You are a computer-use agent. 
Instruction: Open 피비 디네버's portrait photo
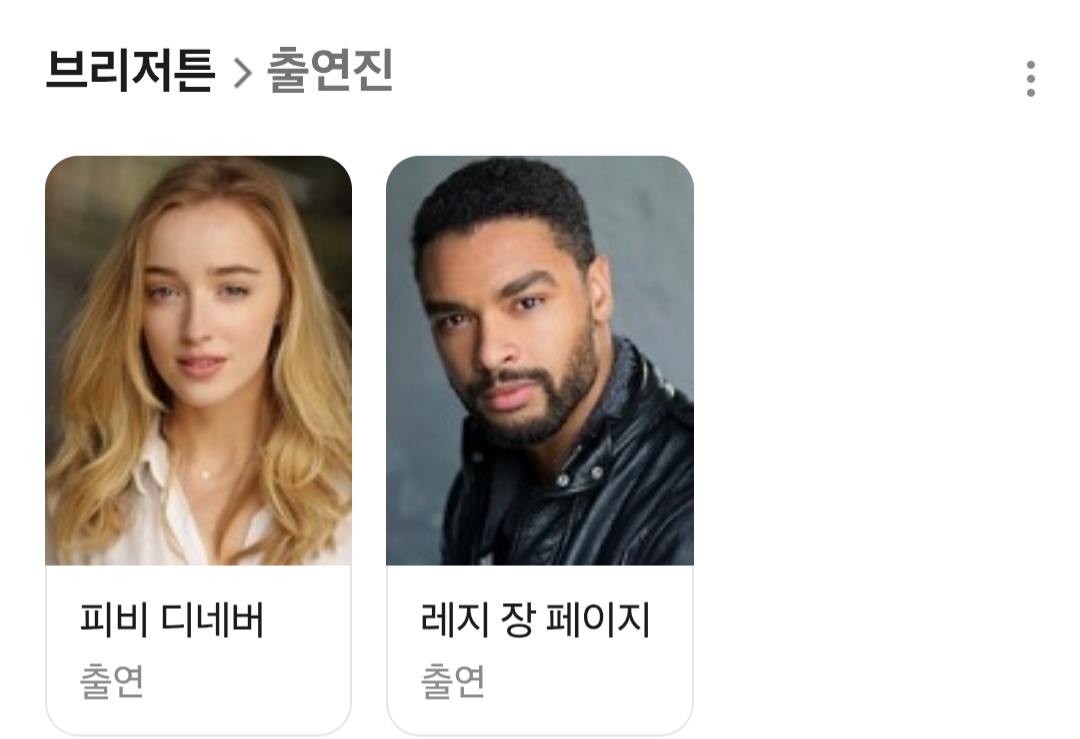point(198,360)
